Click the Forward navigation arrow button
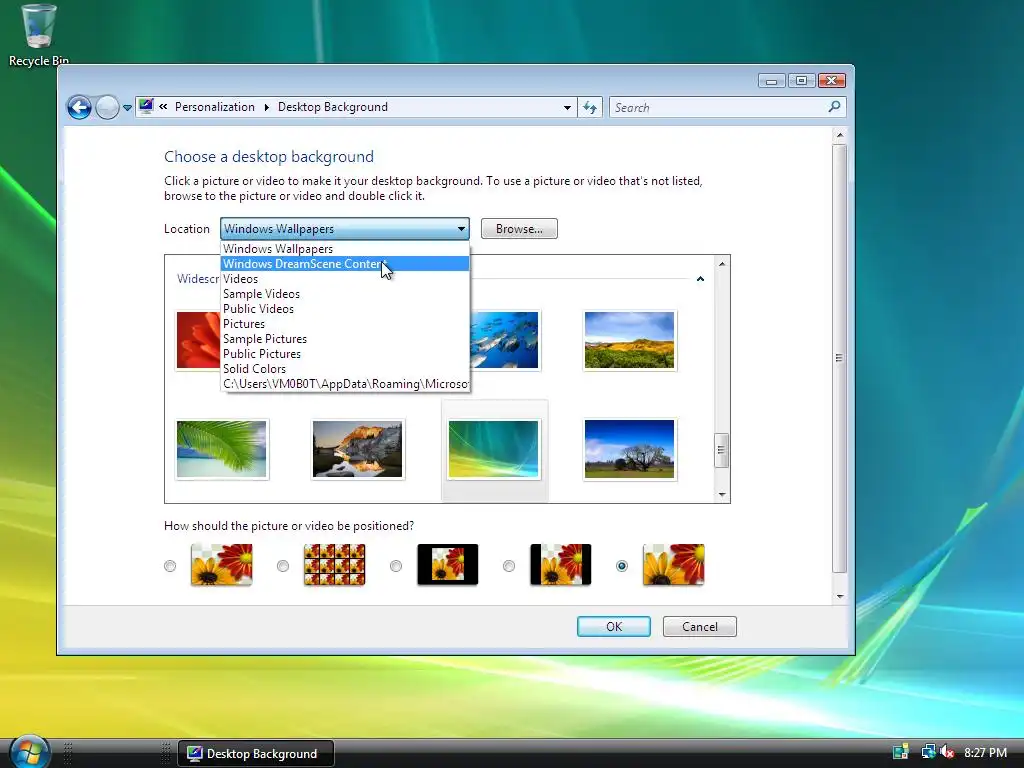This screenshot has height=768, width=1024. [x=107, y=107]
